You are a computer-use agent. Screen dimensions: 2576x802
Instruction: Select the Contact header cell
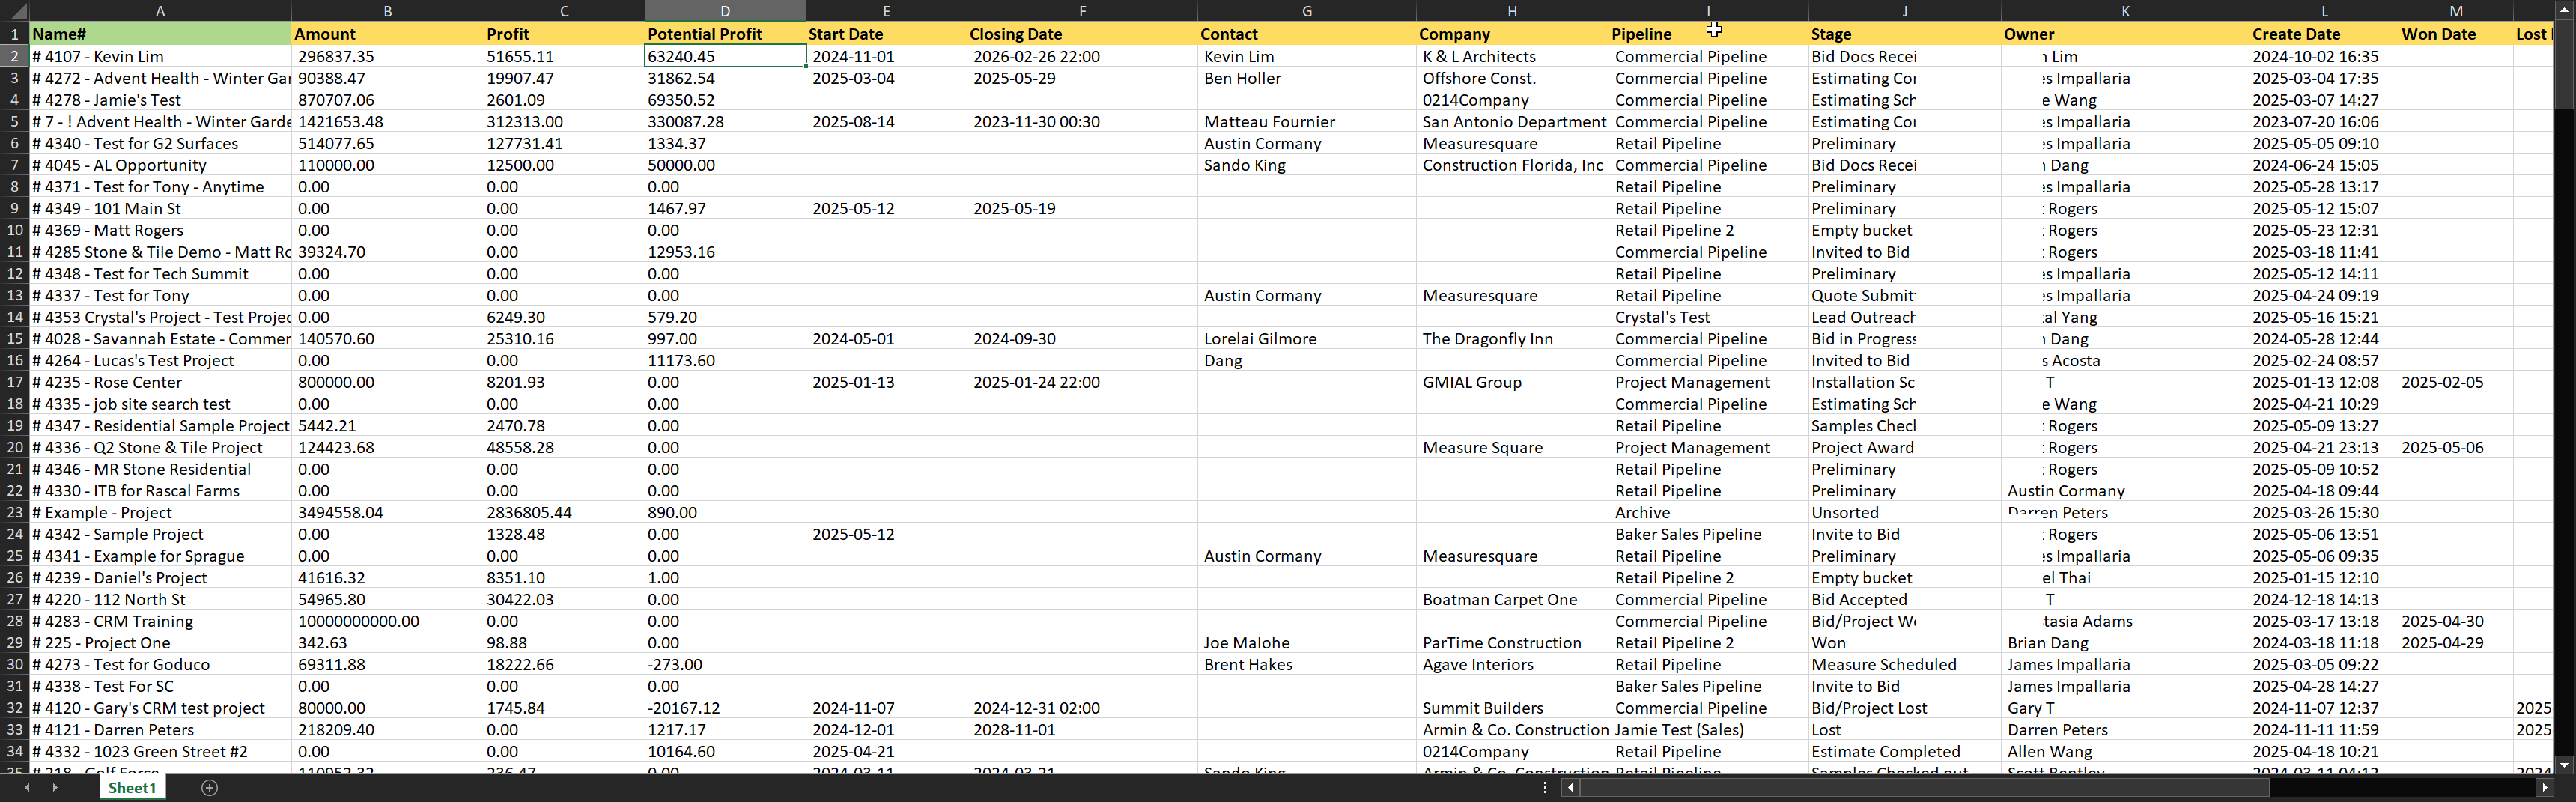click(1307, 34)
